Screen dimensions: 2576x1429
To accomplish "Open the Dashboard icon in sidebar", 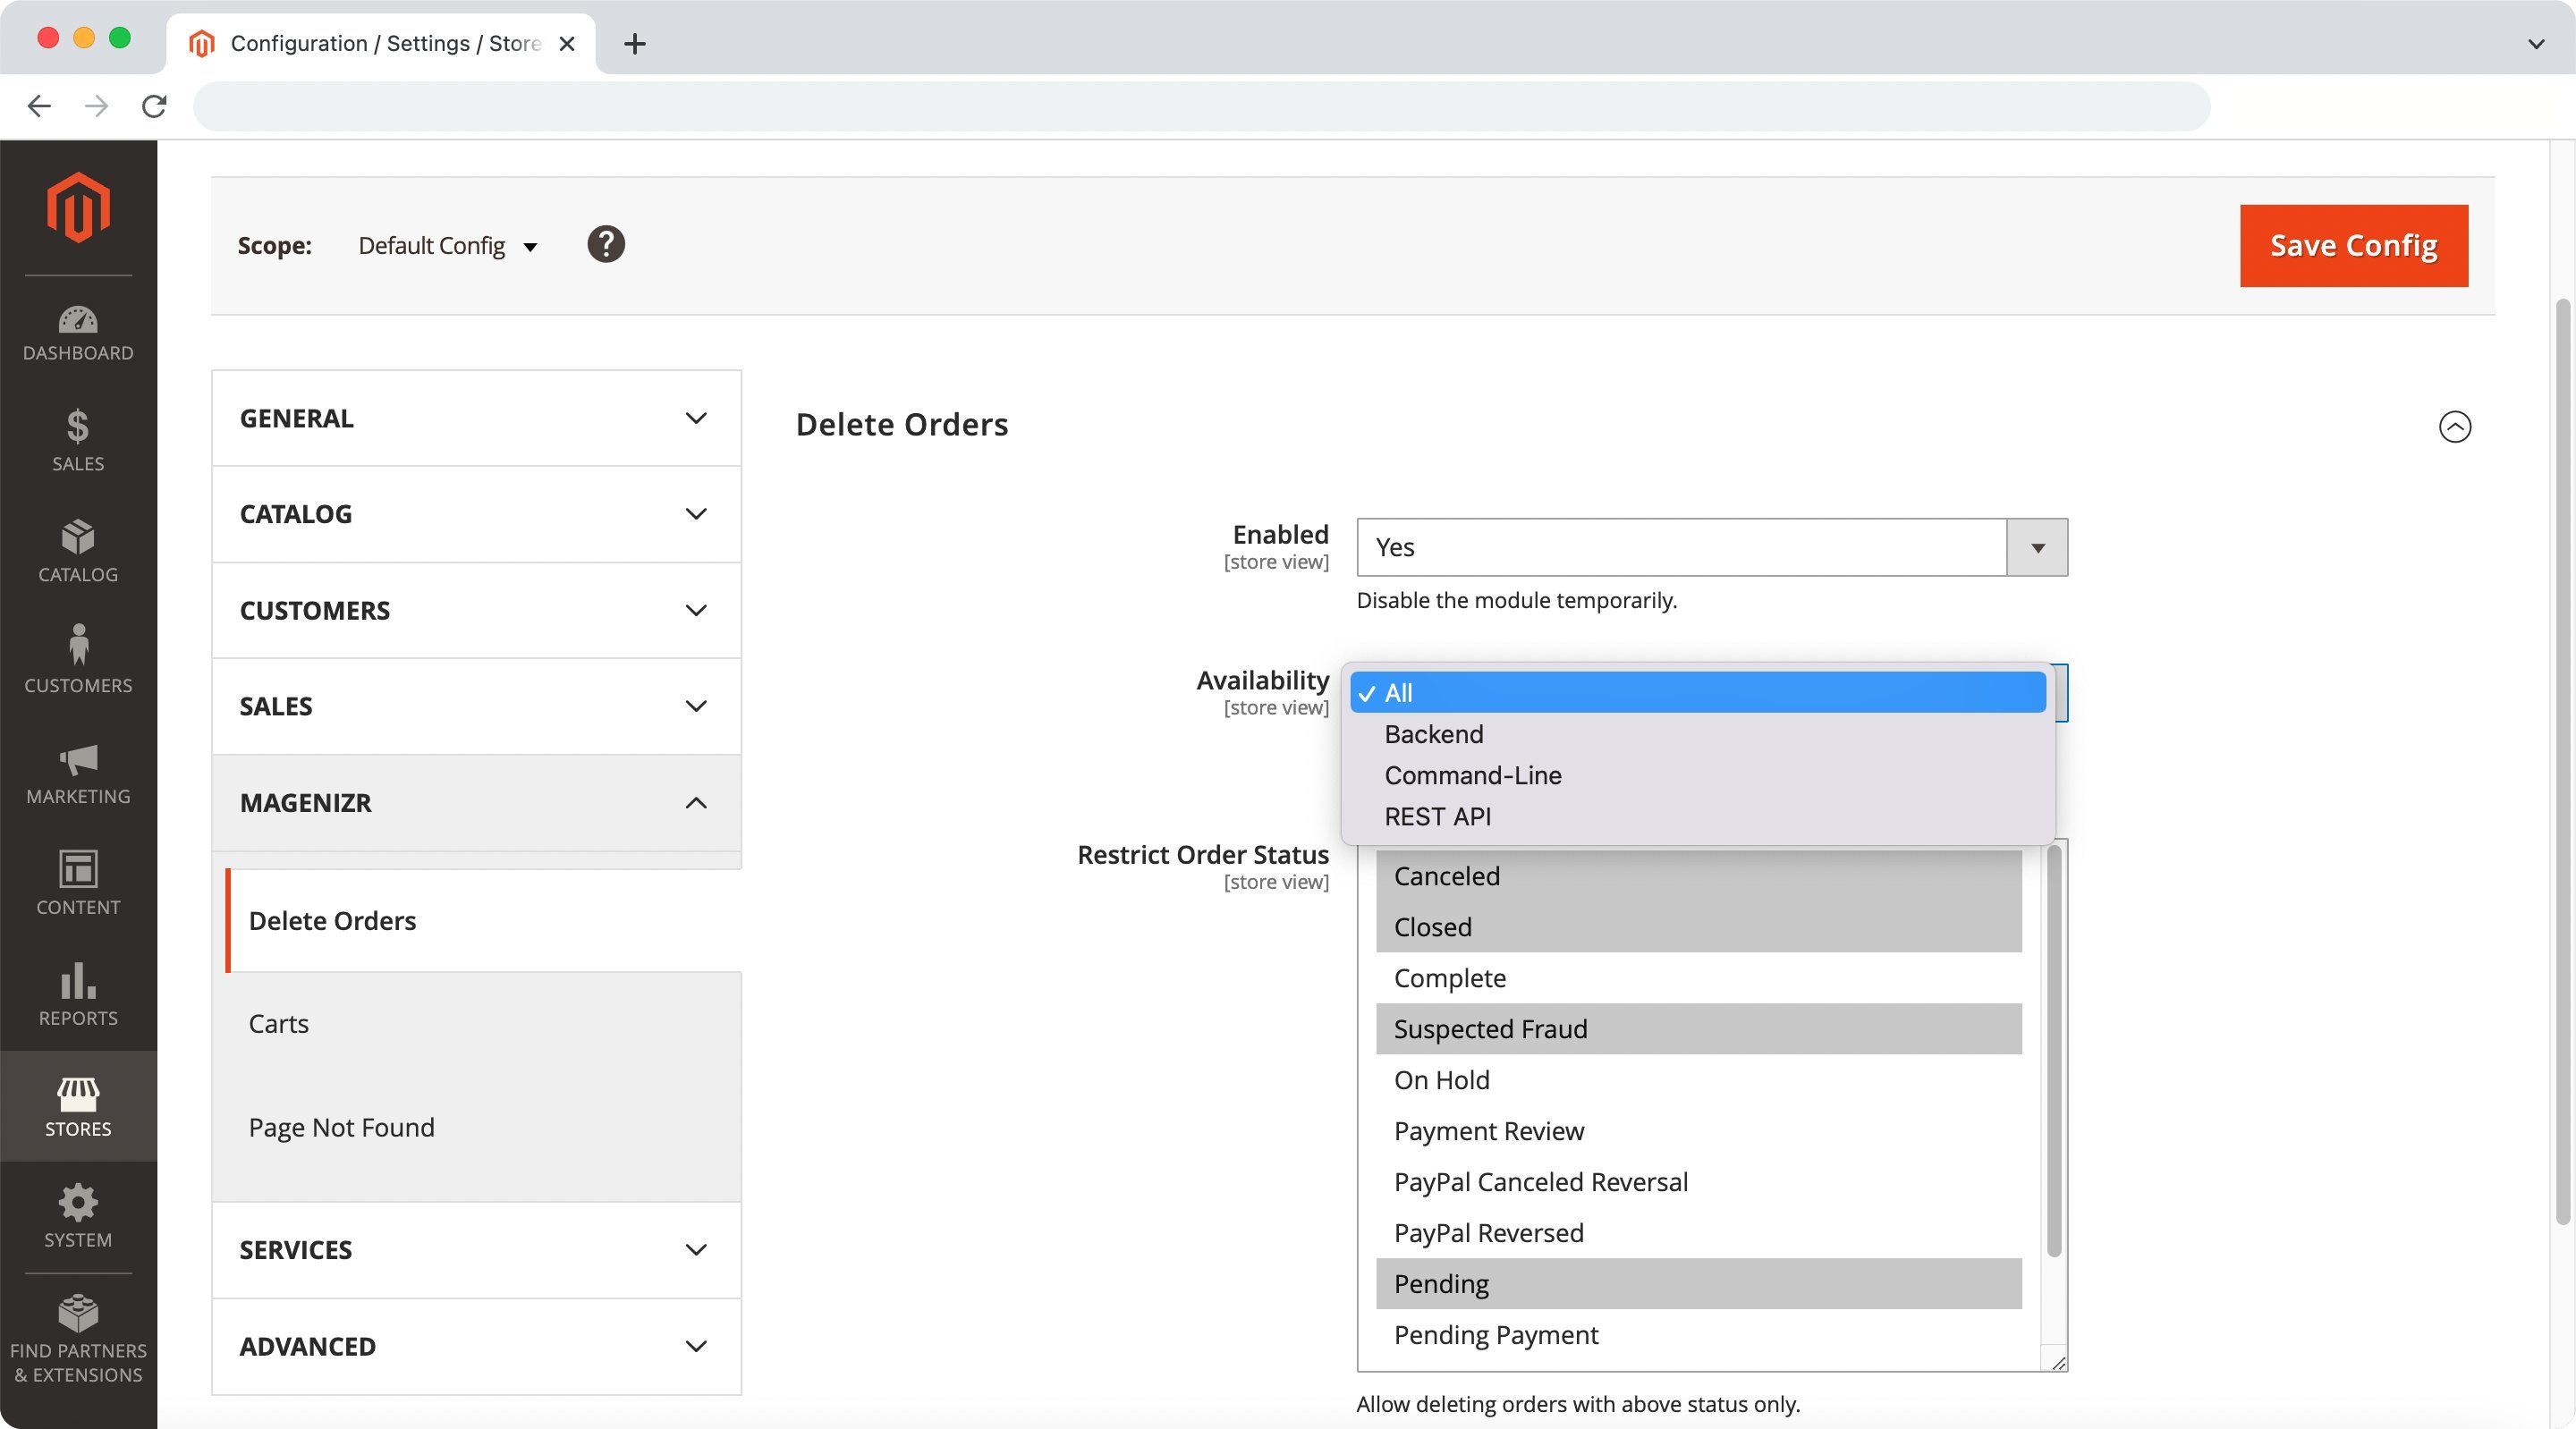I will 78,333.
